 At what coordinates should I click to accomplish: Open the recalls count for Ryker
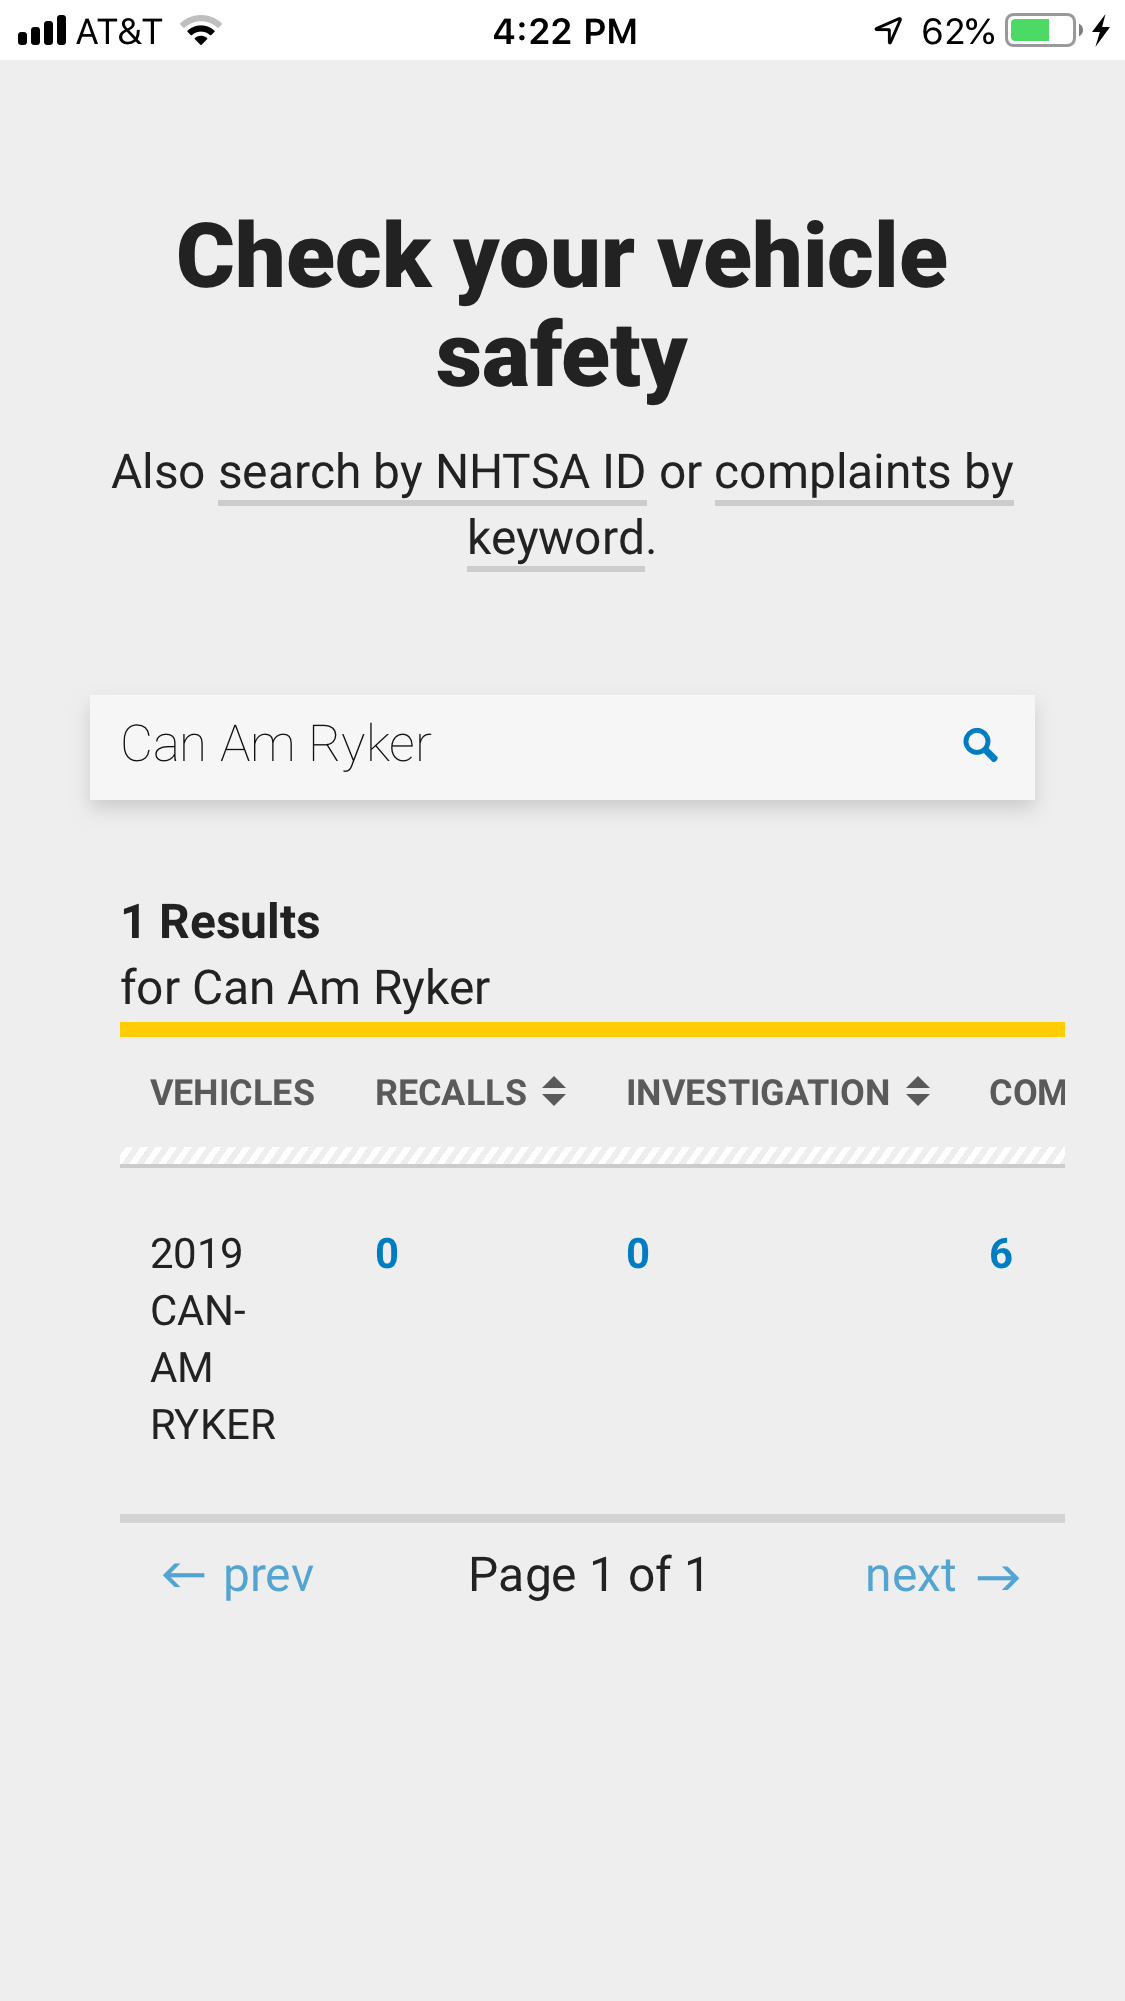[387, 1254]
